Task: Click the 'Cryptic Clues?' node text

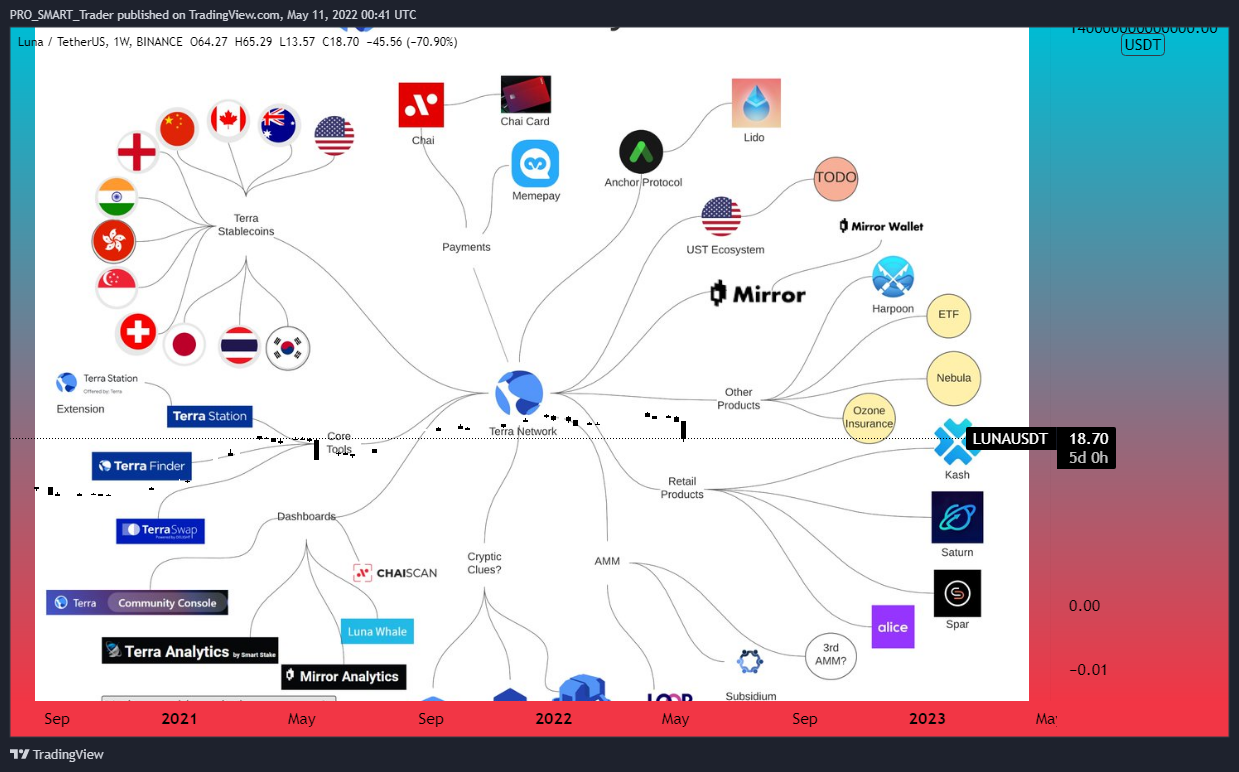Action: [485, 563]
